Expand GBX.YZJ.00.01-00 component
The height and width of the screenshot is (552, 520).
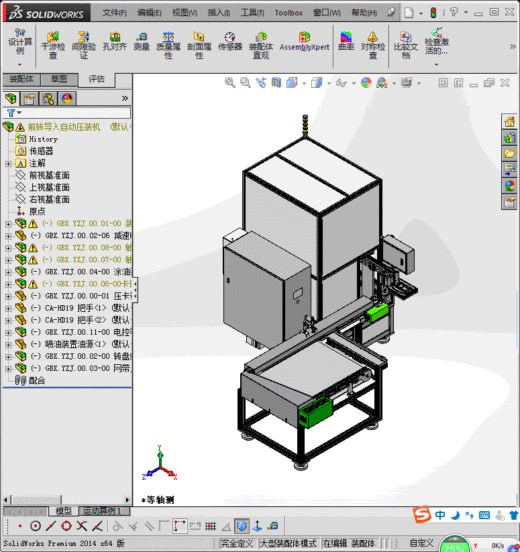click(x=8, y=224)
